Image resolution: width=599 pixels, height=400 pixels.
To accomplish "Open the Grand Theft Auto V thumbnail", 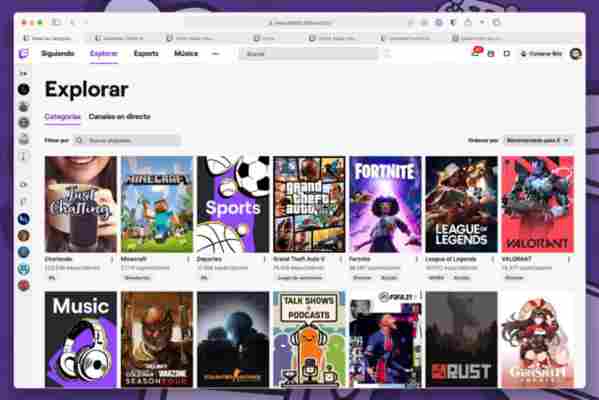I will pos(309,204).
